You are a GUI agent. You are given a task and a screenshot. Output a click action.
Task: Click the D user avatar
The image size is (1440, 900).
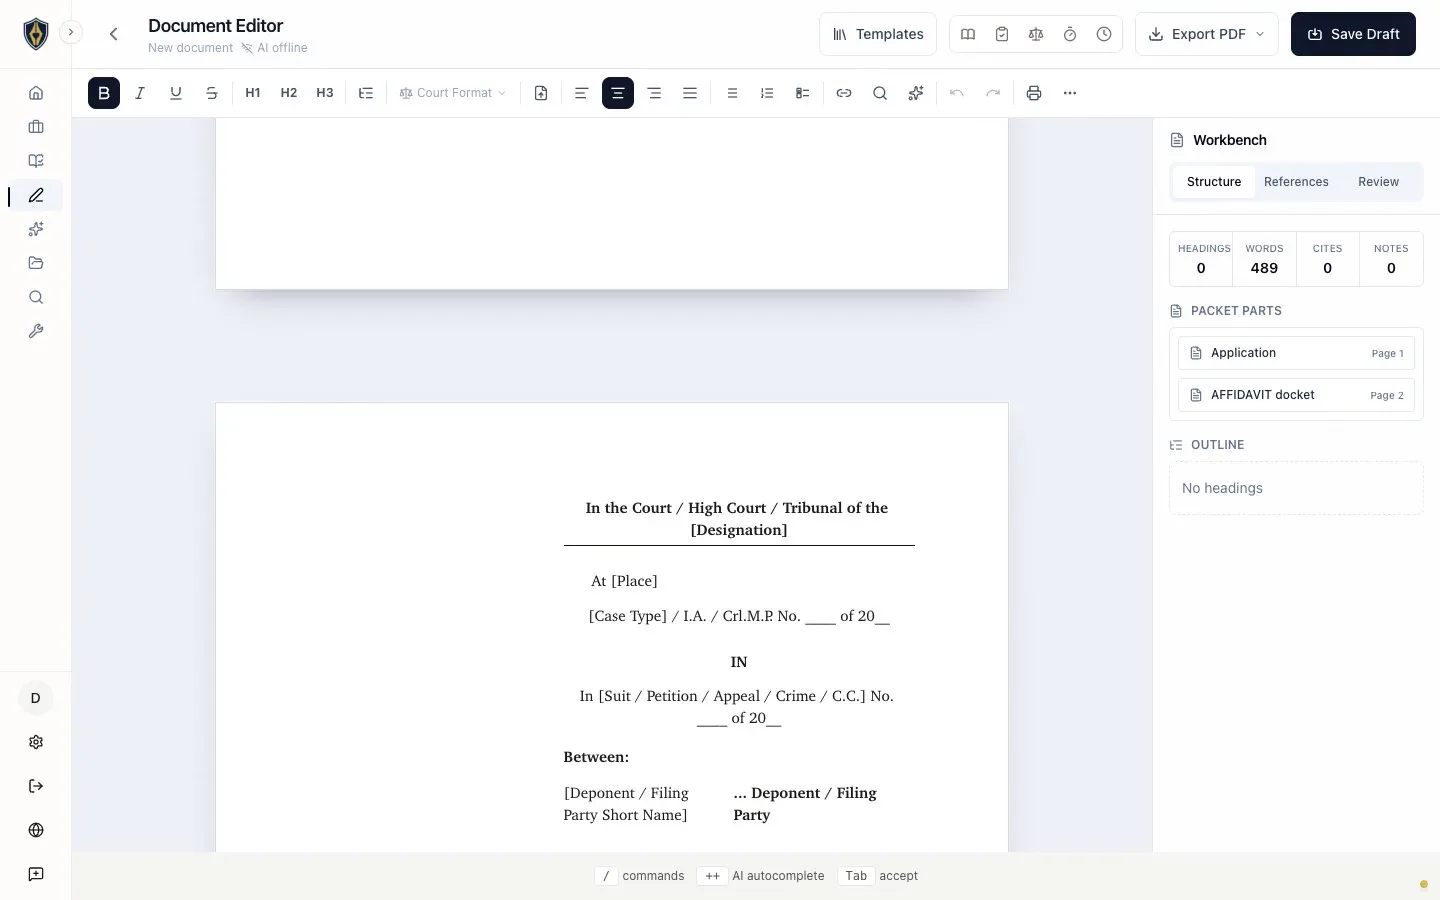click(x=36, y=698)
